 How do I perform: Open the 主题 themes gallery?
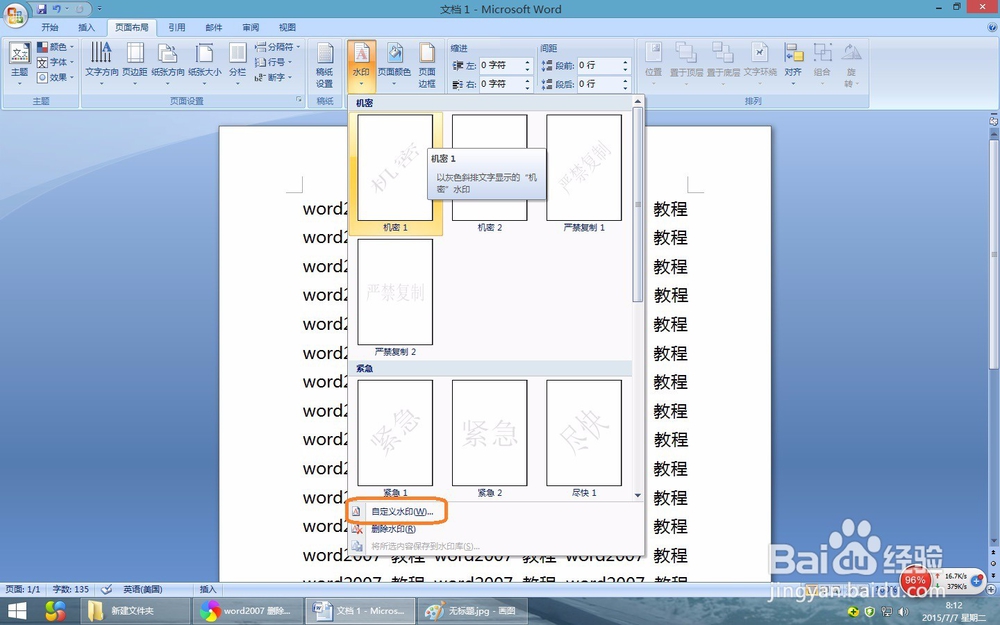point(19,64)
